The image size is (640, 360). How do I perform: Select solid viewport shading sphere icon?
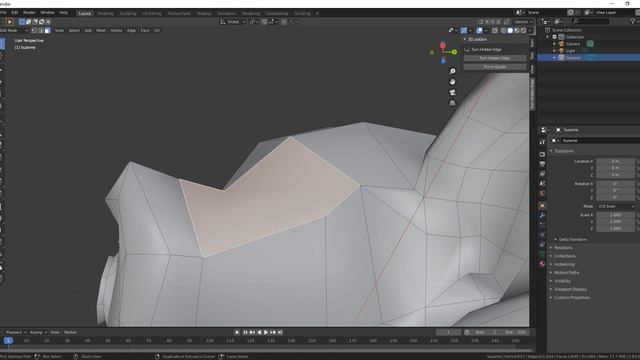click(x=510, y=31)
